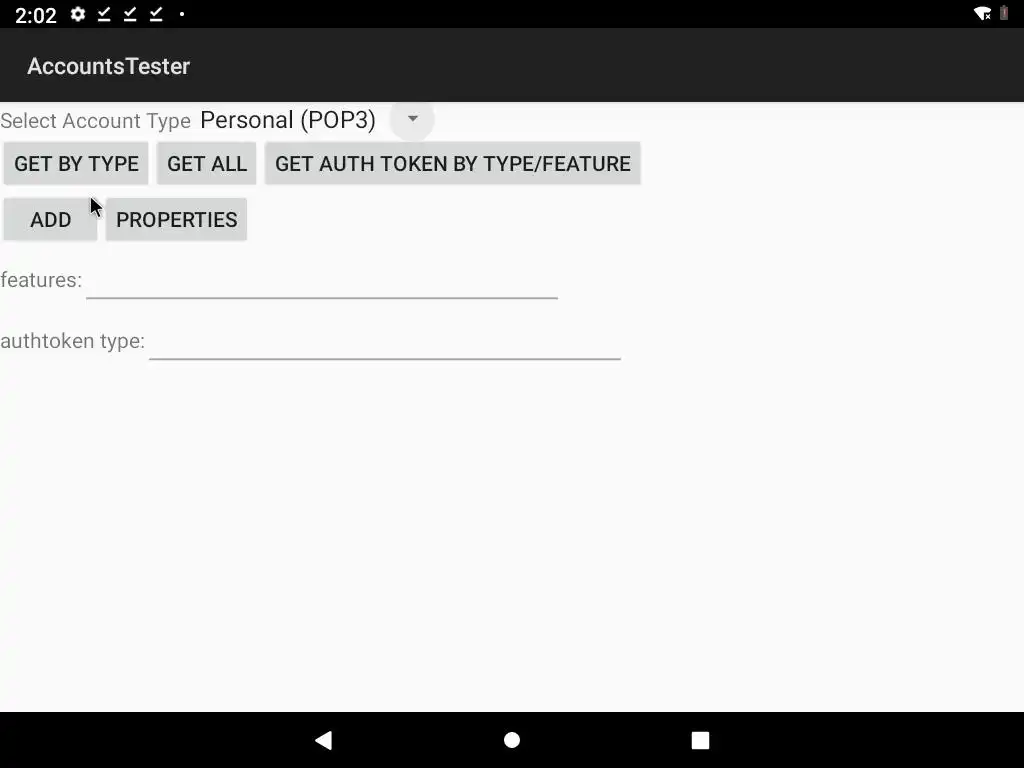Select the Personal (POP3) spinner value
The height and width of the screenshot is (768, 1024).
point(288,120)
